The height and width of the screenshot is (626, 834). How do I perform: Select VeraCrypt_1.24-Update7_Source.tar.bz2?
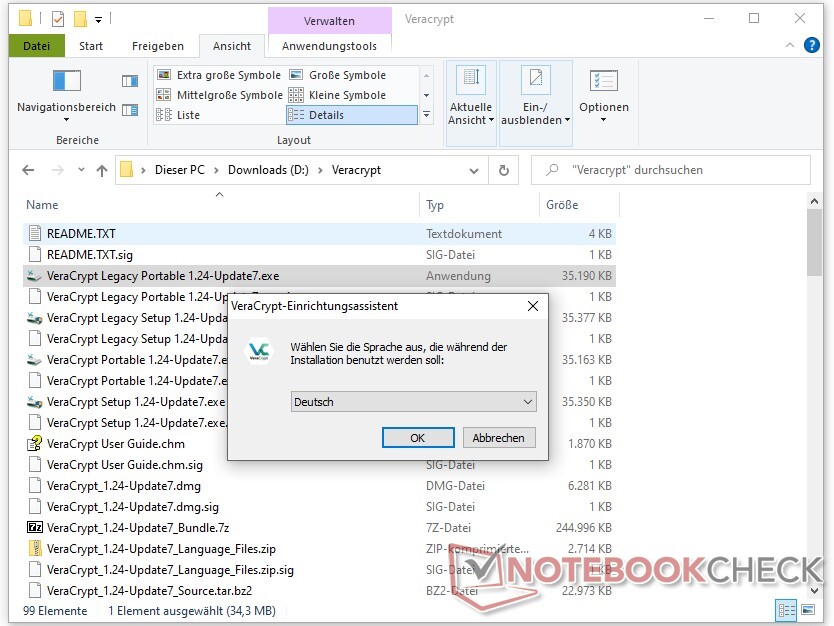tap(319, 591)
